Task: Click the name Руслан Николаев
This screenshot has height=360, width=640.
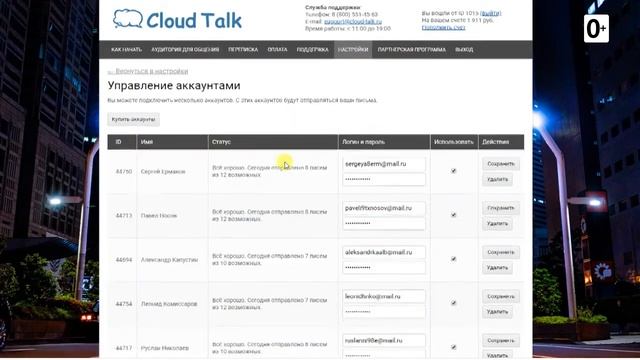Action: (x=165, y=348)
